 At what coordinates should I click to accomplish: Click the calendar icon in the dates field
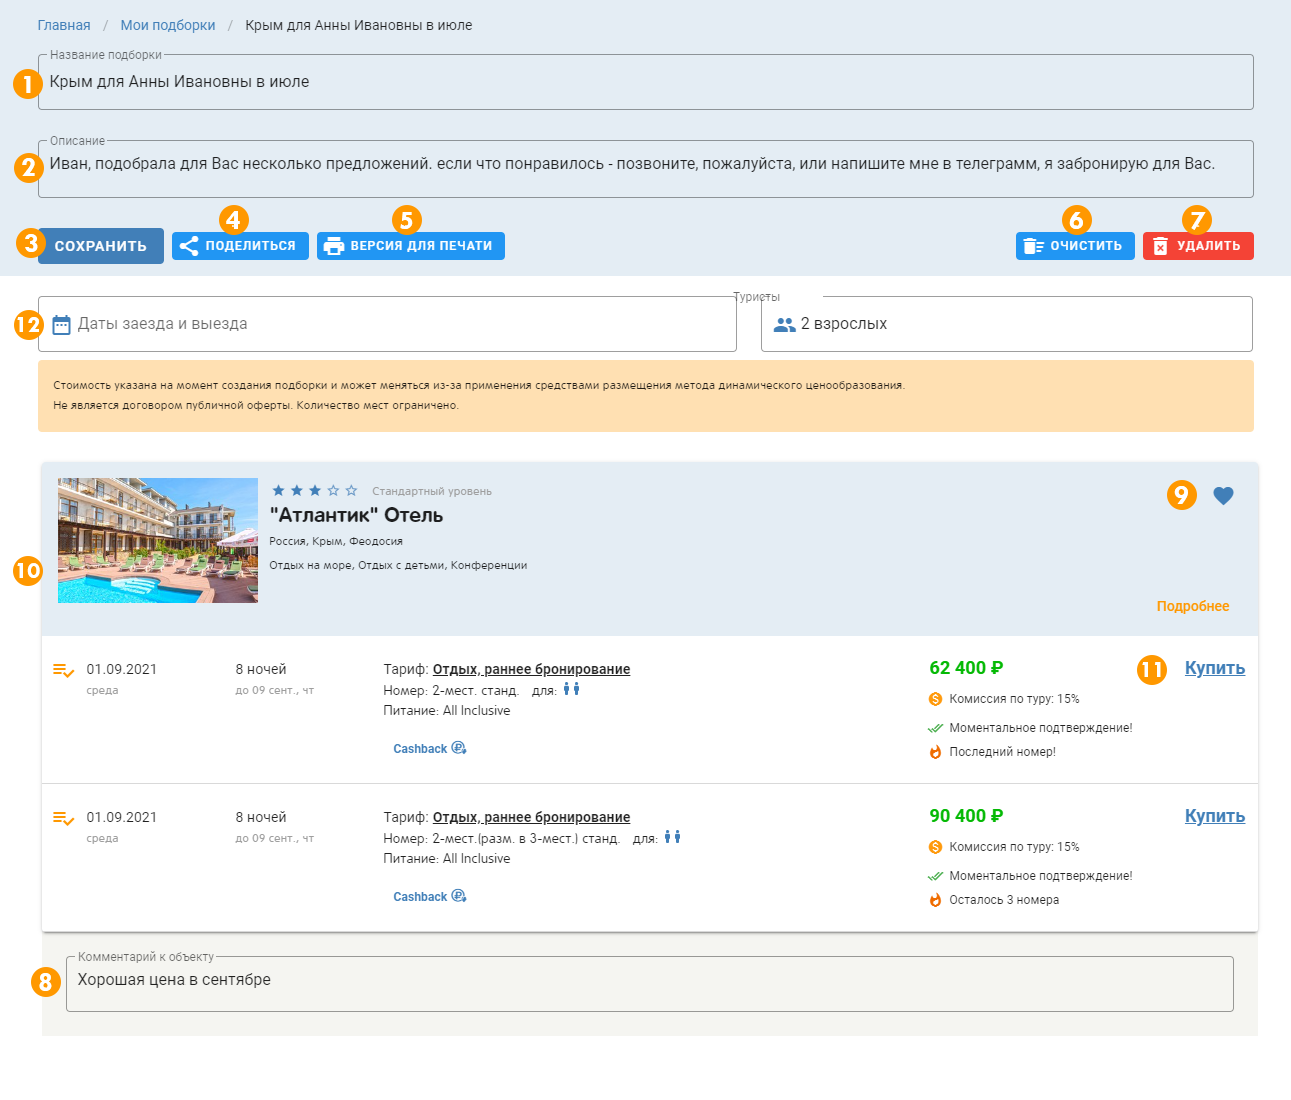[x=61, y=324]
